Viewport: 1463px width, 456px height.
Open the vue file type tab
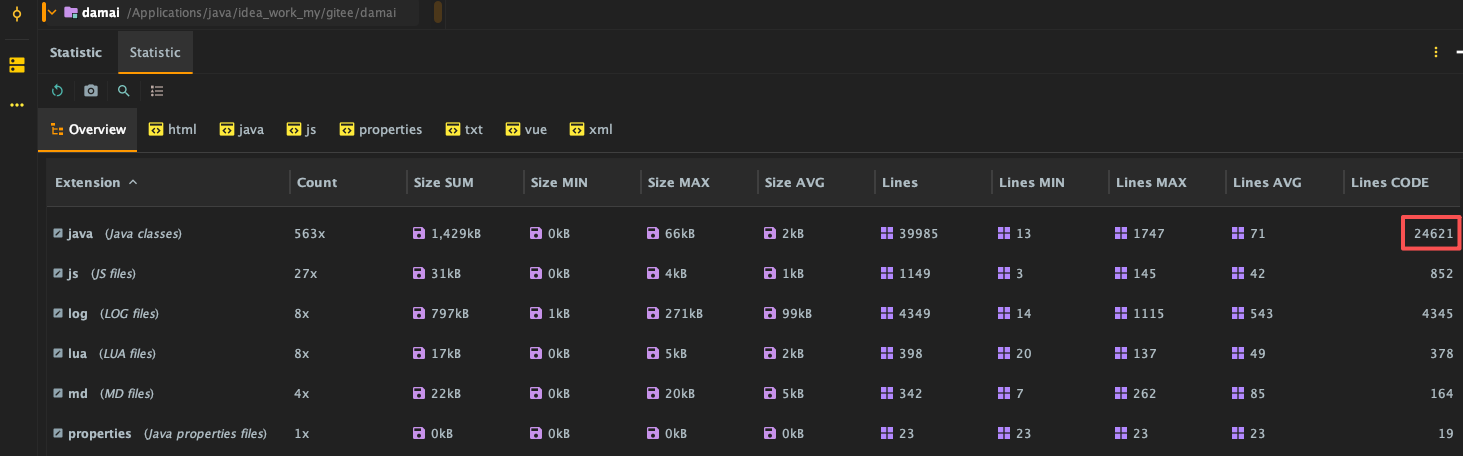tap(526, 130)
